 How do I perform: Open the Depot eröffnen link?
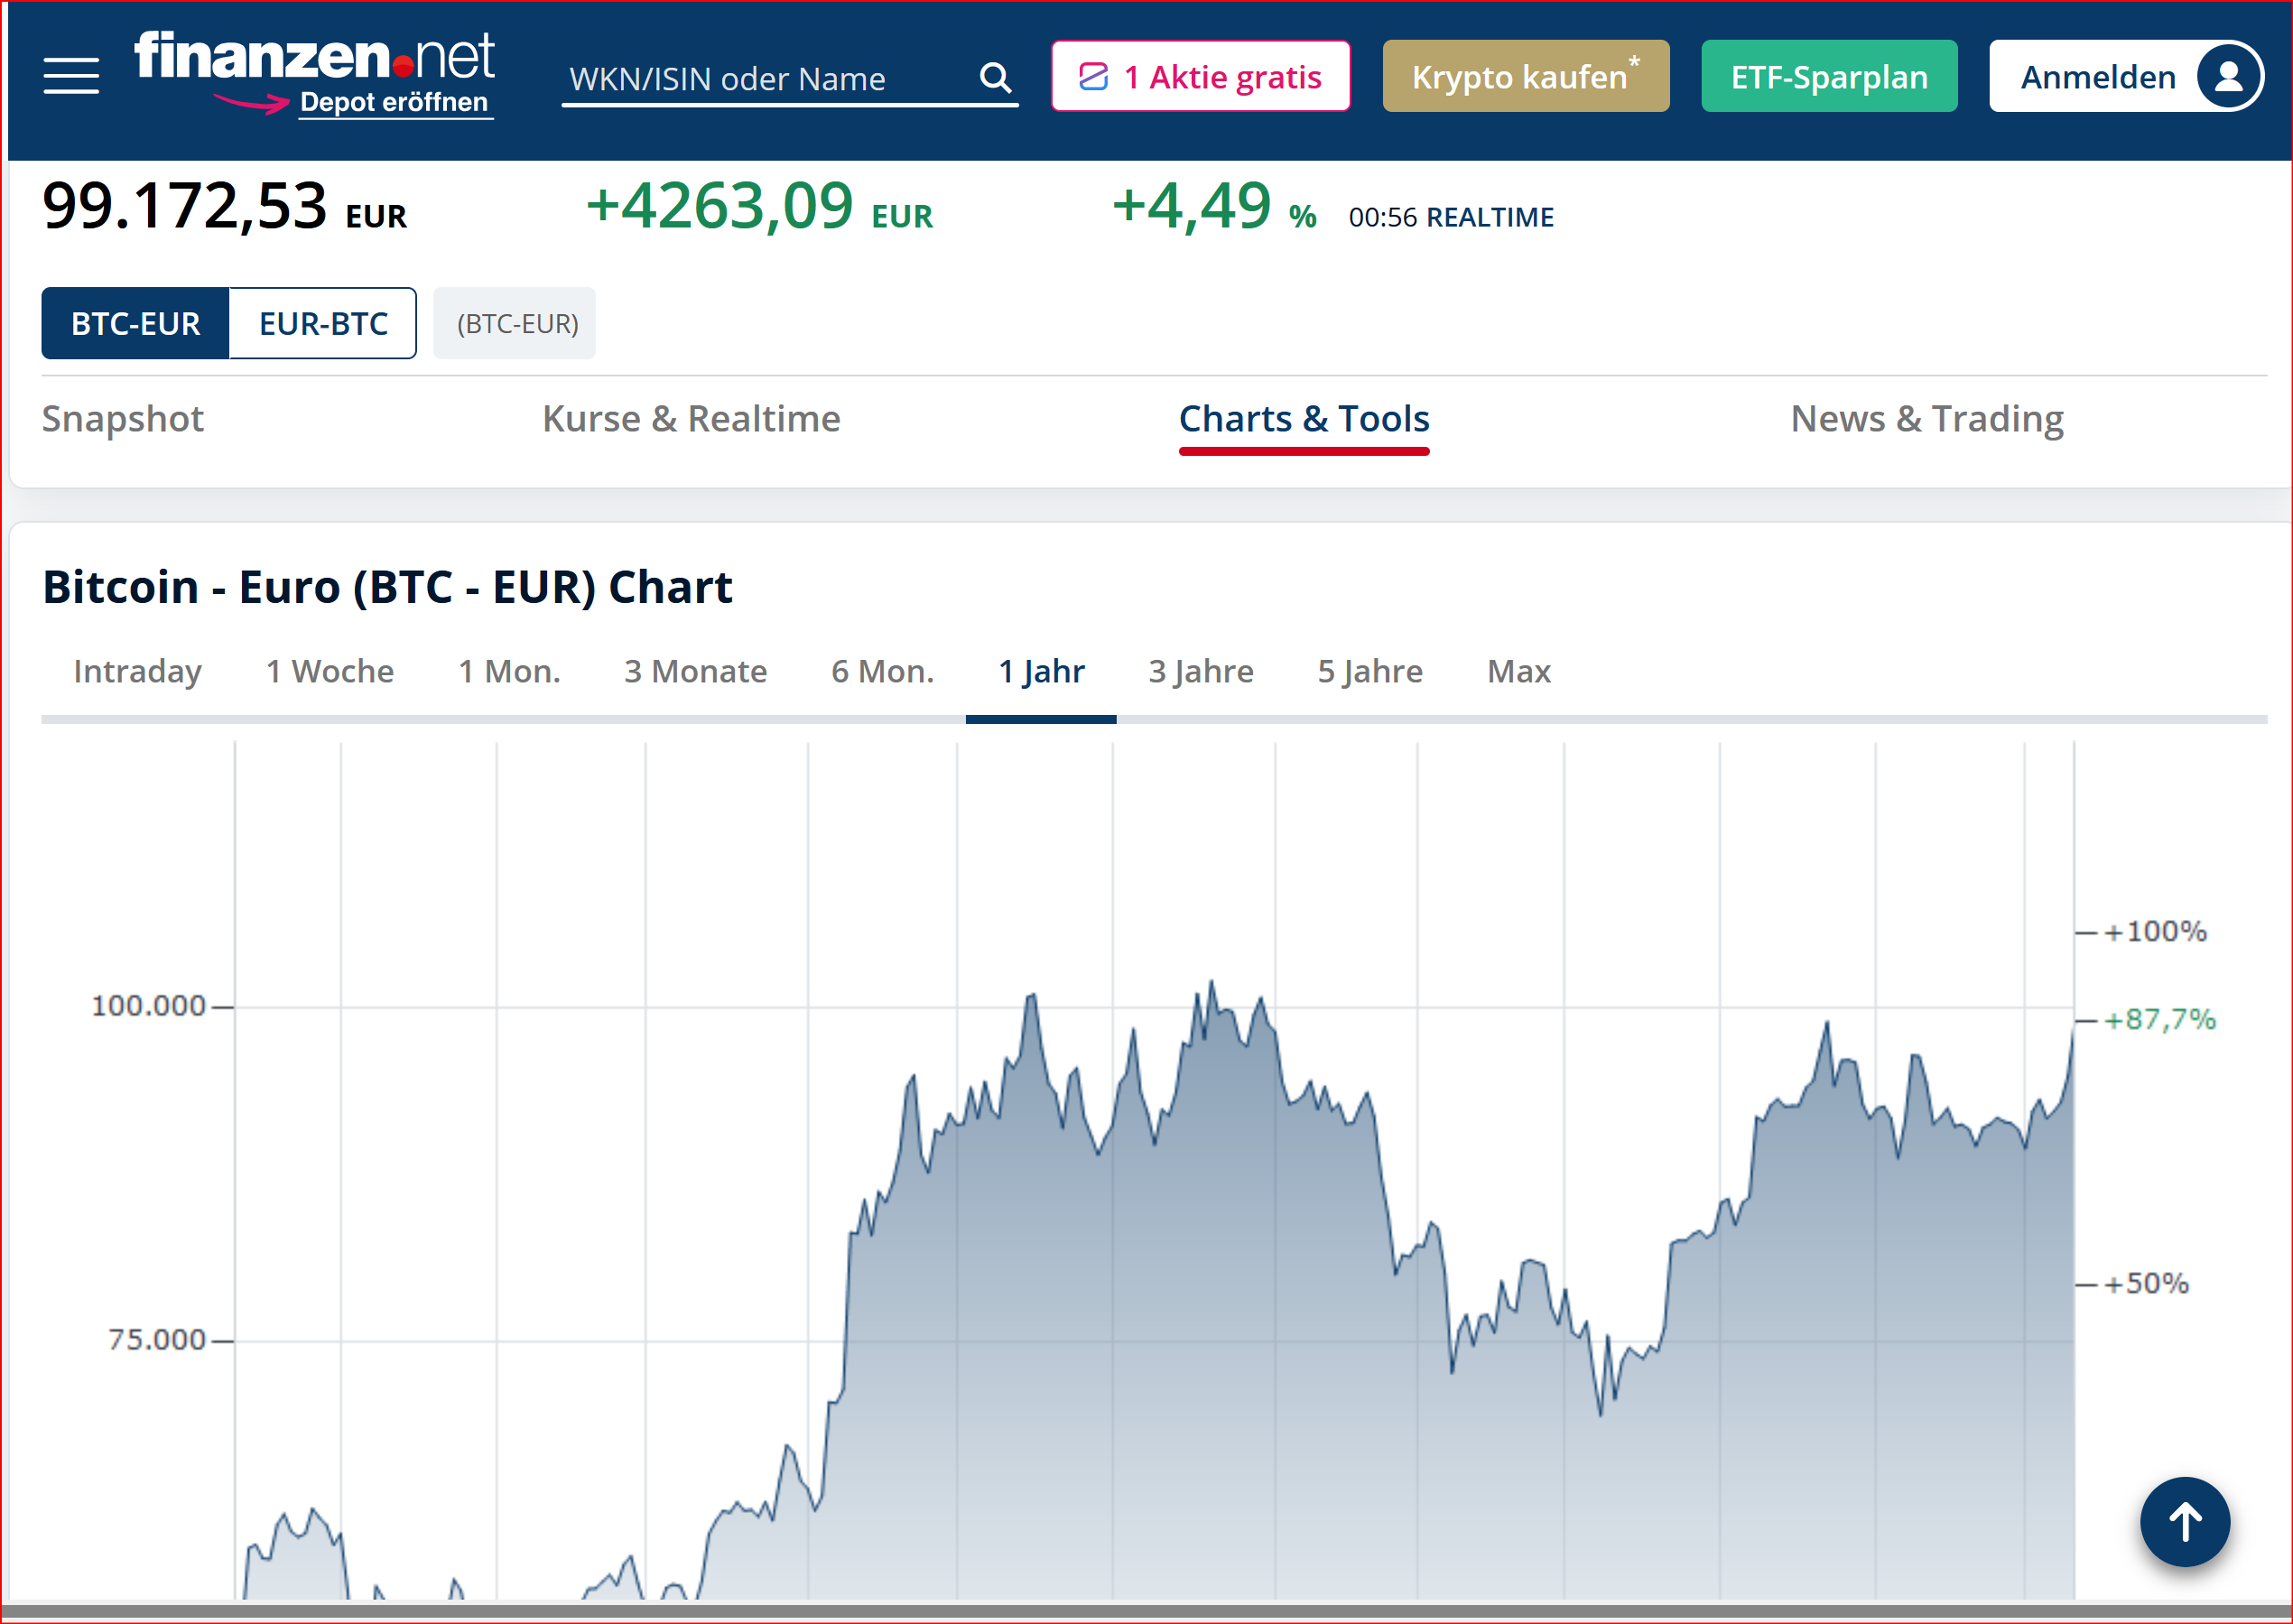click(x=393, y=103)
